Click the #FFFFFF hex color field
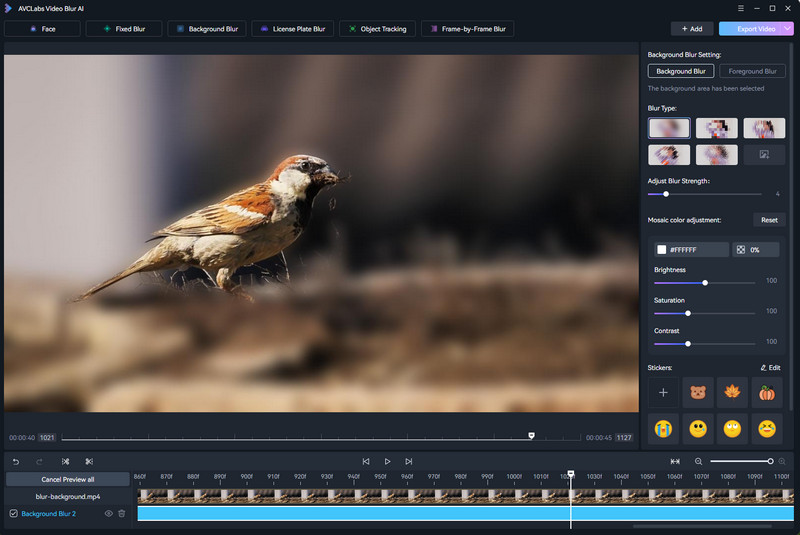Screen dimensions: 800x535 tap(692, 249)
